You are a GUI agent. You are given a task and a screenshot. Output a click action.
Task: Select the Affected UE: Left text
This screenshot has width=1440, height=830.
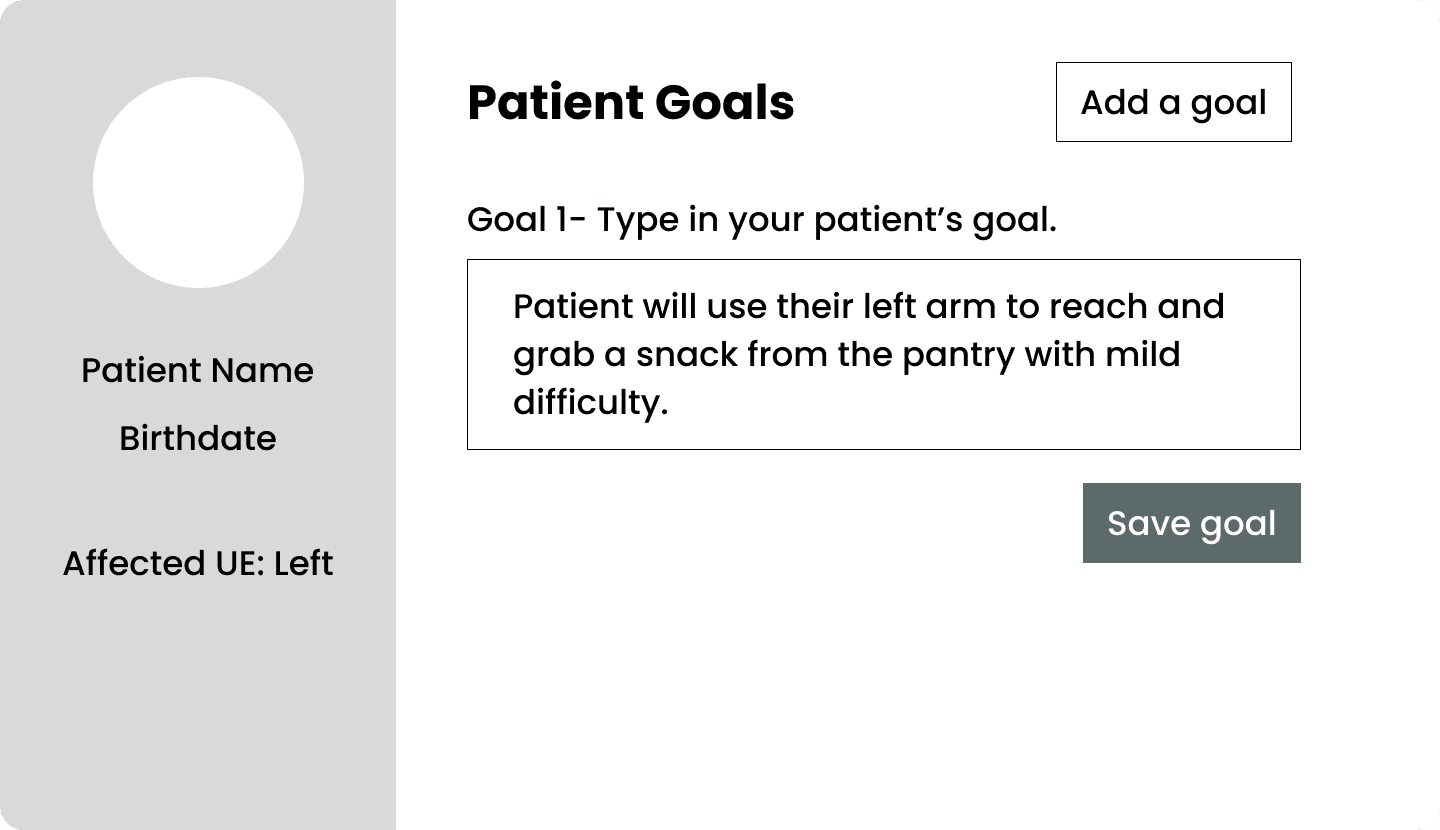tap(198, 563)
